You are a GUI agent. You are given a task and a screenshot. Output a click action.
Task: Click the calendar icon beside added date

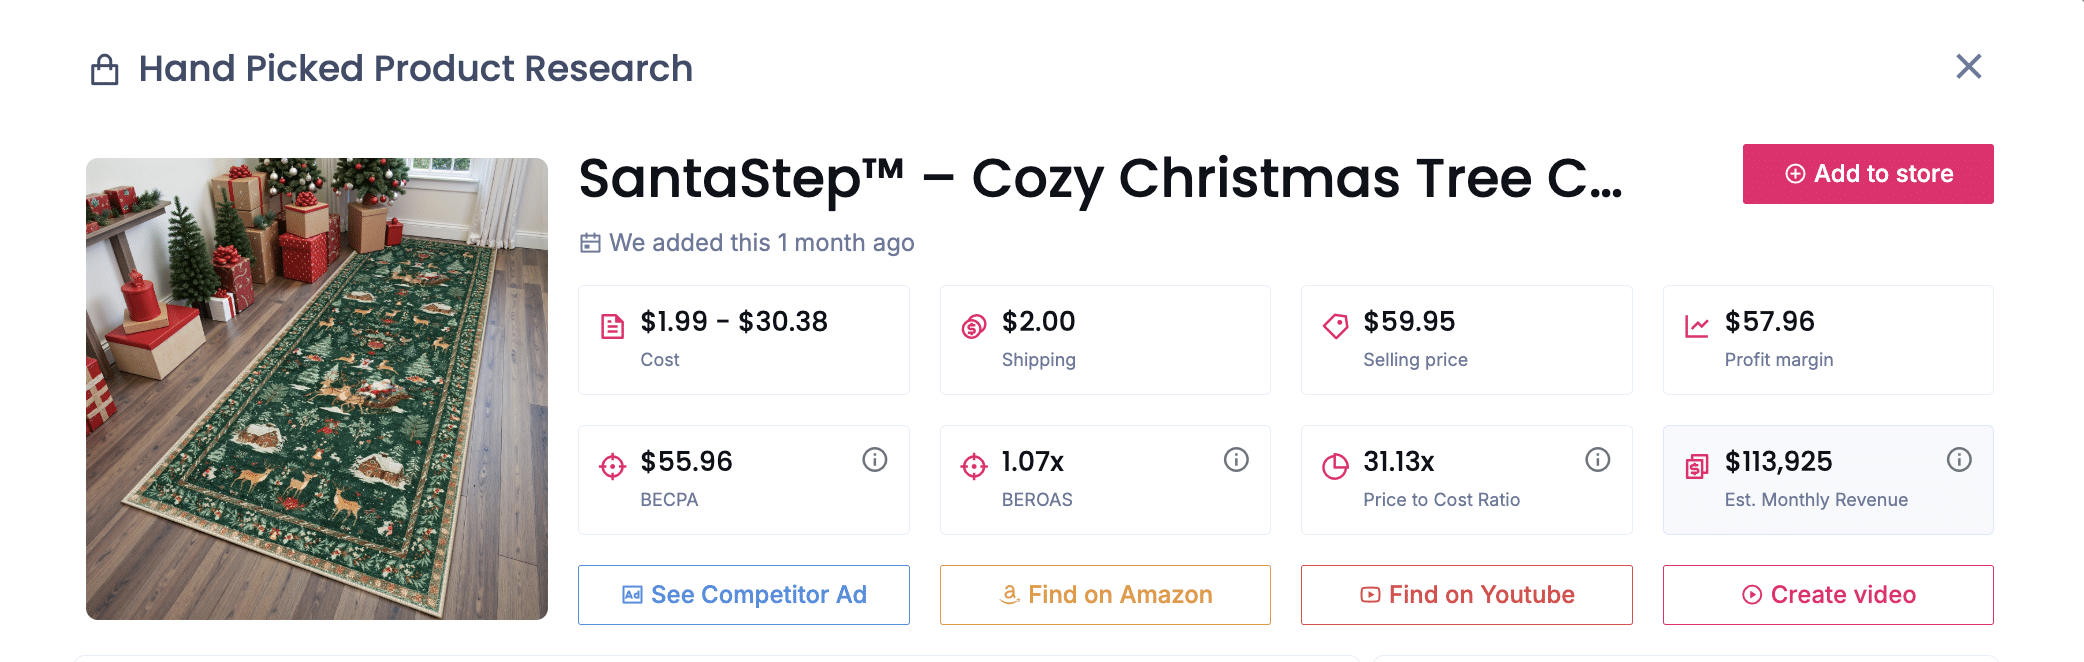coord(591,243)
